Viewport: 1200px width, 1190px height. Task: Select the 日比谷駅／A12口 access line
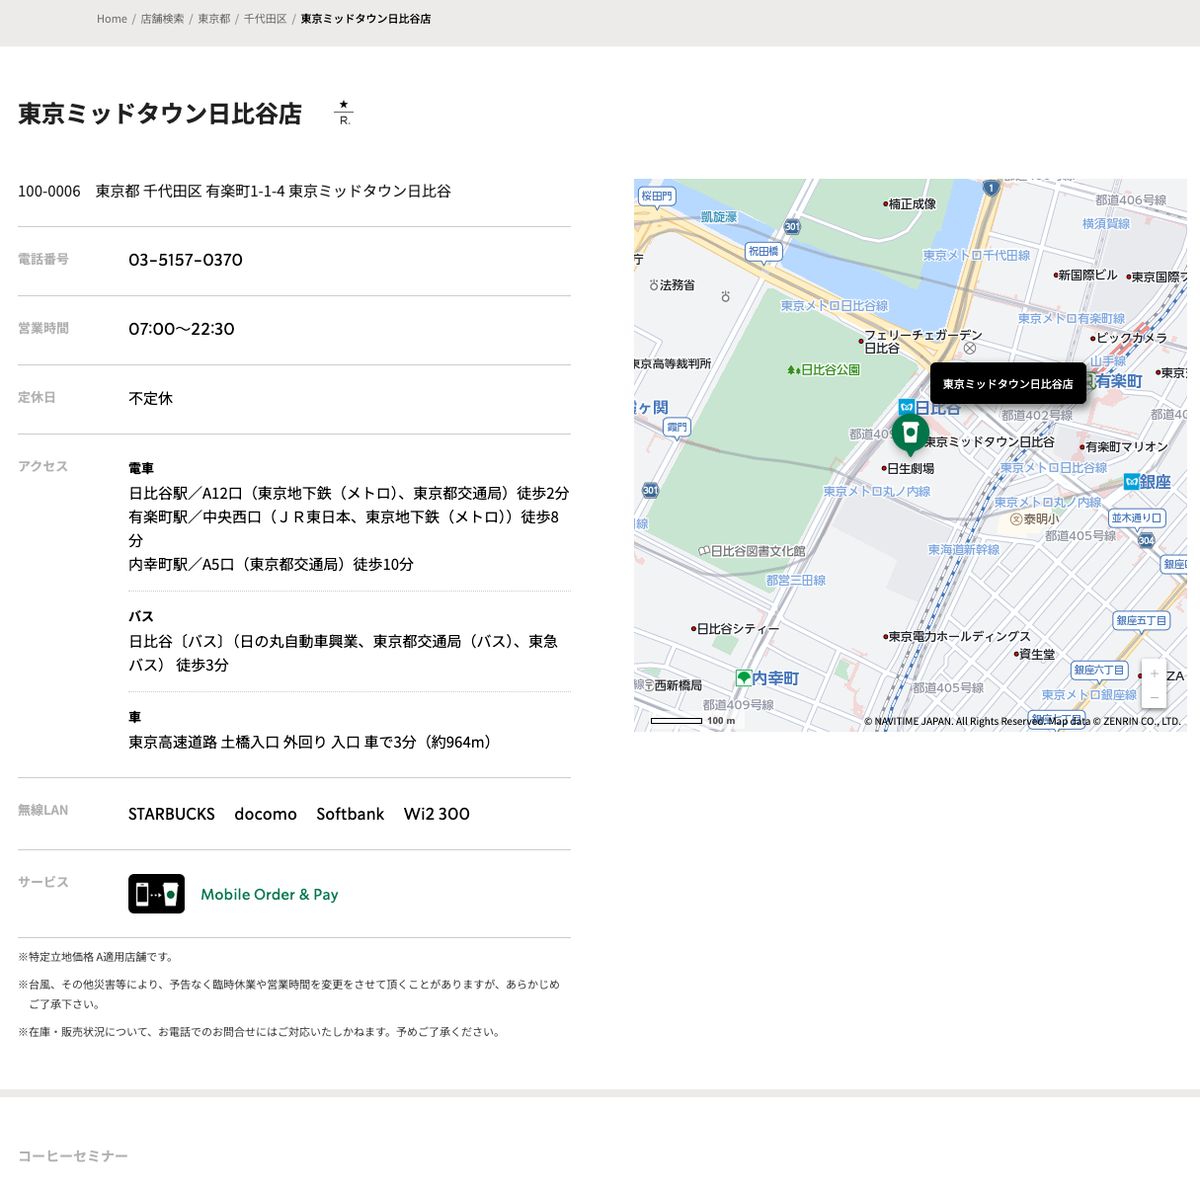[349, 493]
